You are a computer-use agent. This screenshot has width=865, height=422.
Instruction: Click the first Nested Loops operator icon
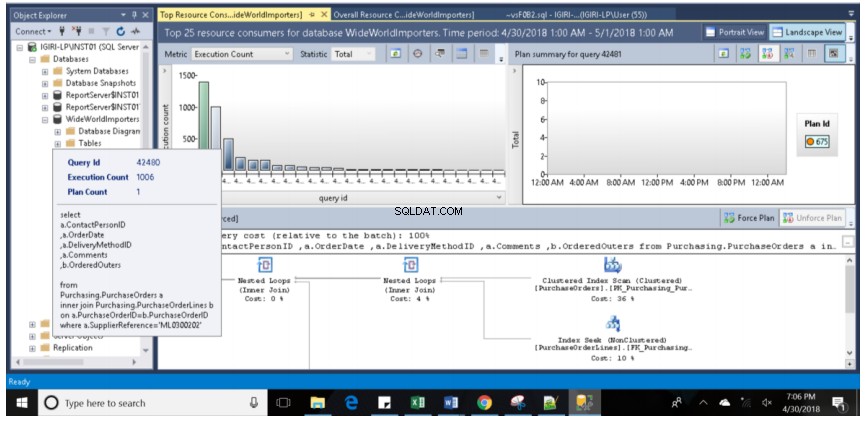point(264,265)
